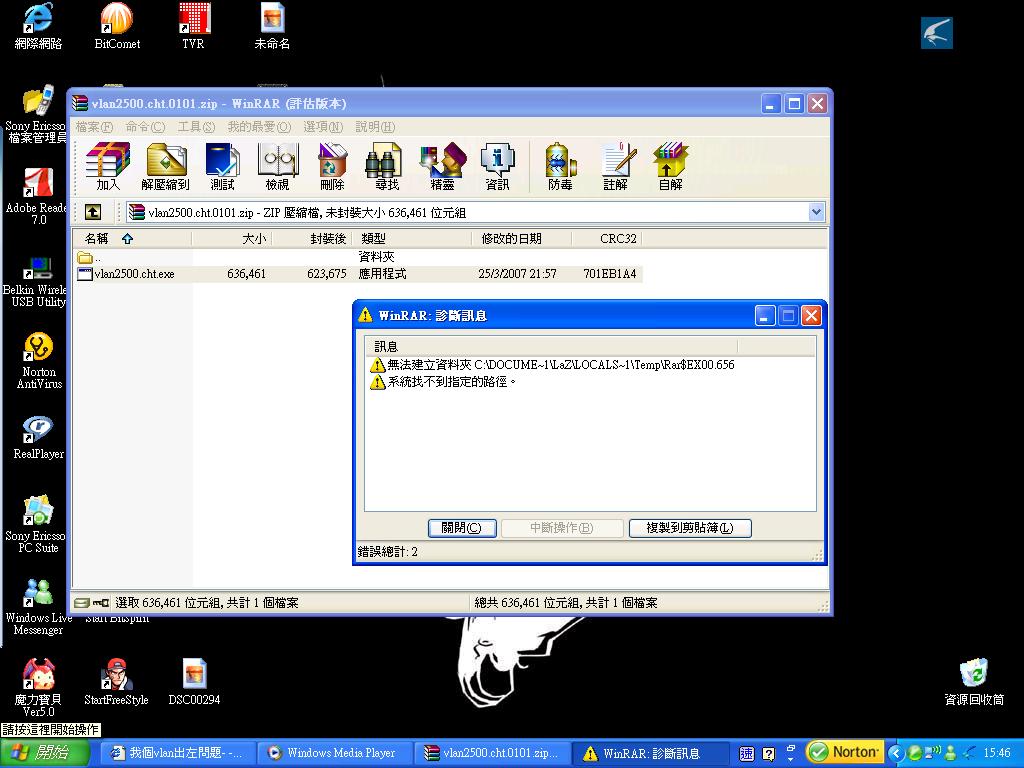Image resolution: width=1024 pixels, height=768 pixels.
Task: Switch to the vlan2500.cht.0101.zip taskbar button
Action: click(x=492, y=753)
